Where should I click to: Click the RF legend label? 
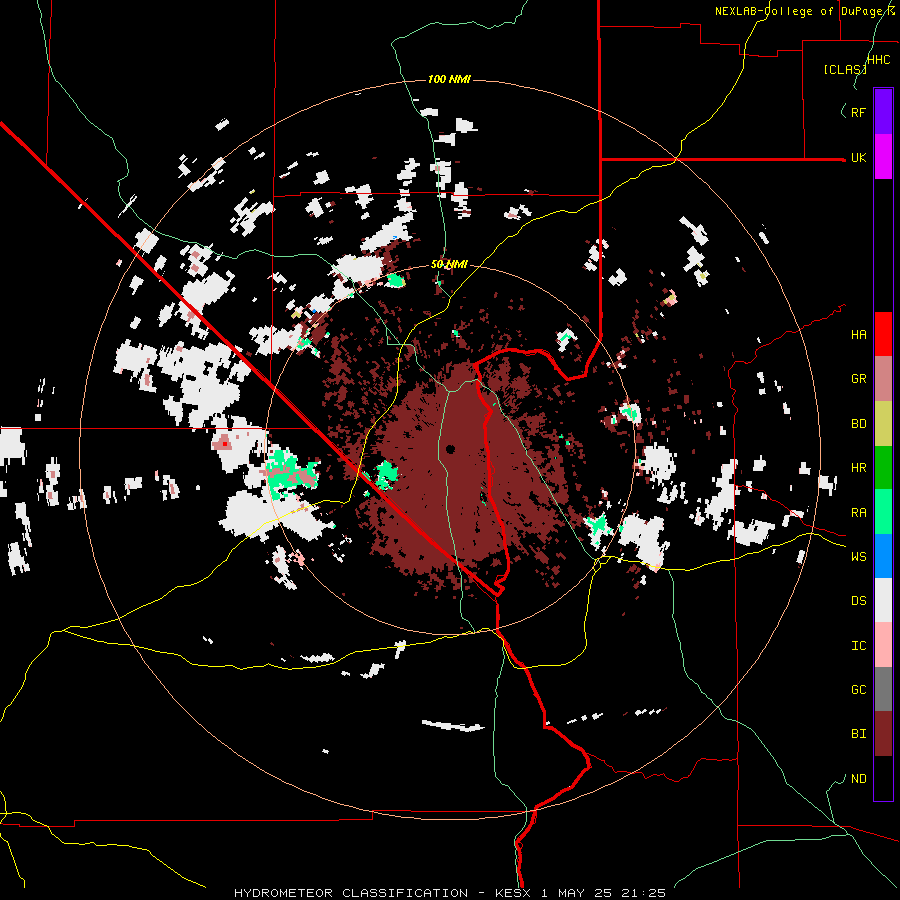point(858,112)
